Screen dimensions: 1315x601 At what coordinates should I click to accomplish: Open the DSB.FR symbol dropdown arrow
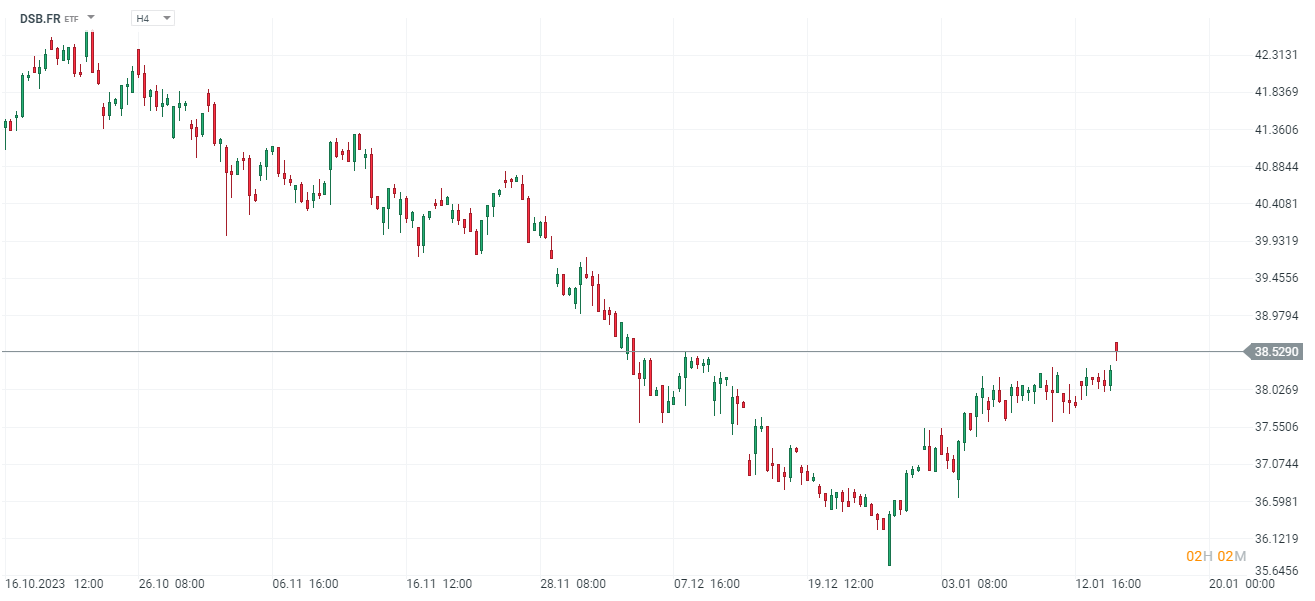tap(91, 18)
